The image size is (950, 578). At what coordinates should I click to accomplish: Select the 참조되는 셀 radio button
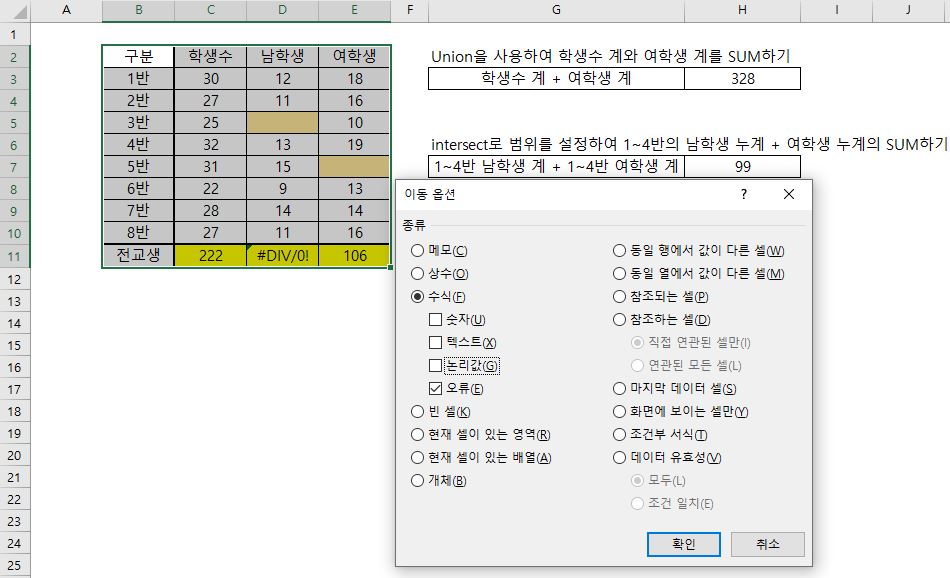(x=619, y=295)
